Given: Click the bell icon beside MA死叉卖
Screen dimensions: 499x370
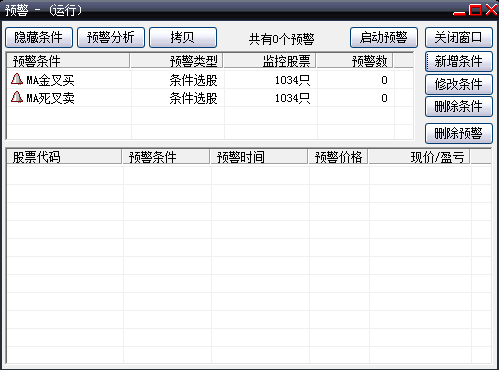Looking at the screenshot, I should pyautogui.click(x=17, y=97).
